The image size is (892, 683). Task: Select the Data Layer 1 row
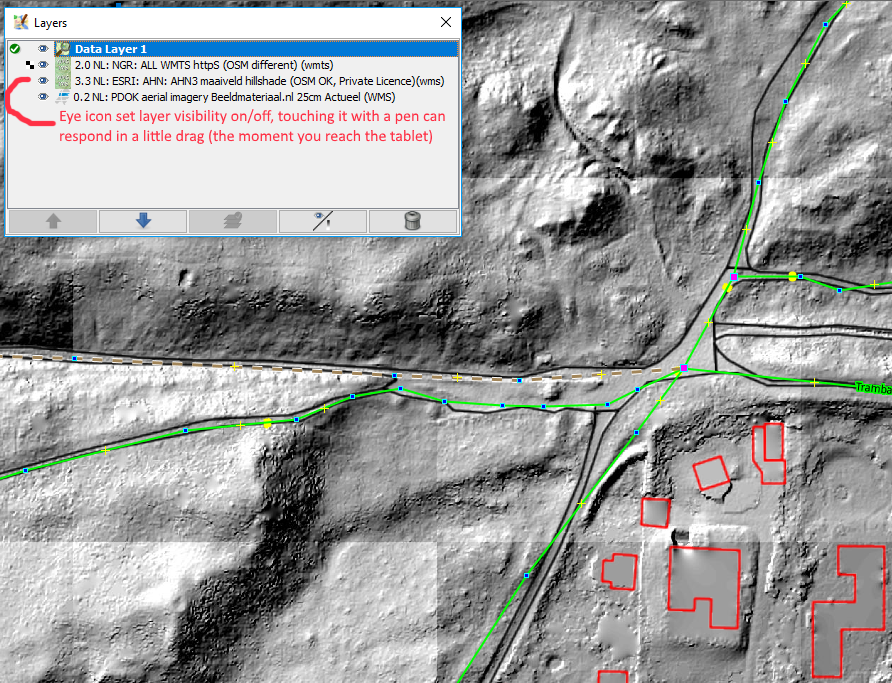click(x=233, y=49)
